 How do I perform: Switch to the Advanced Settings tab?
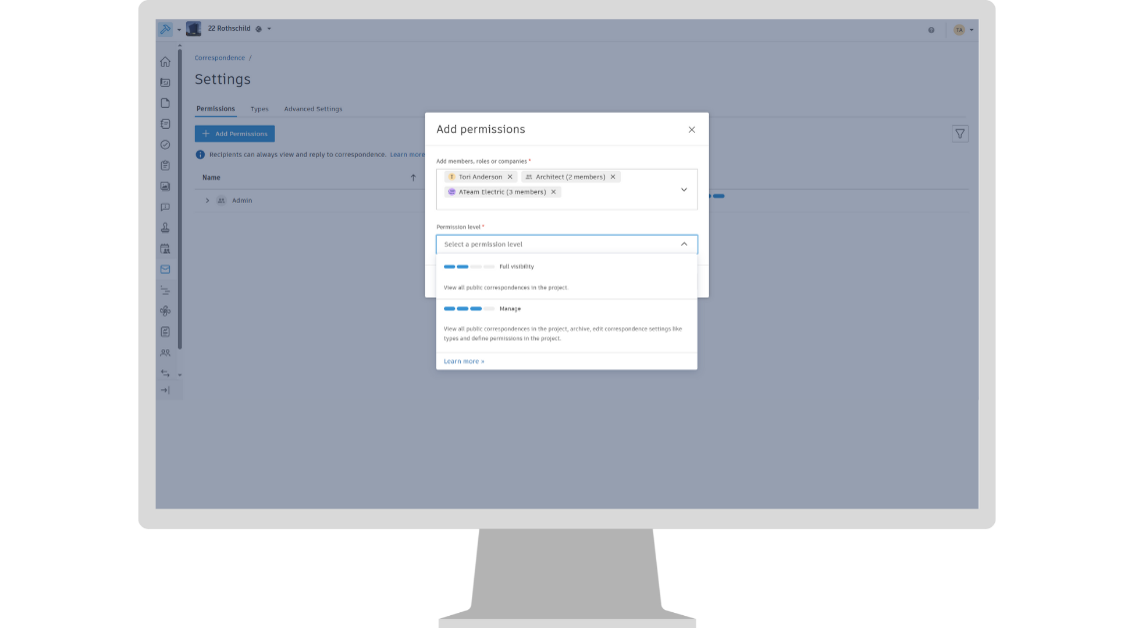313,109
